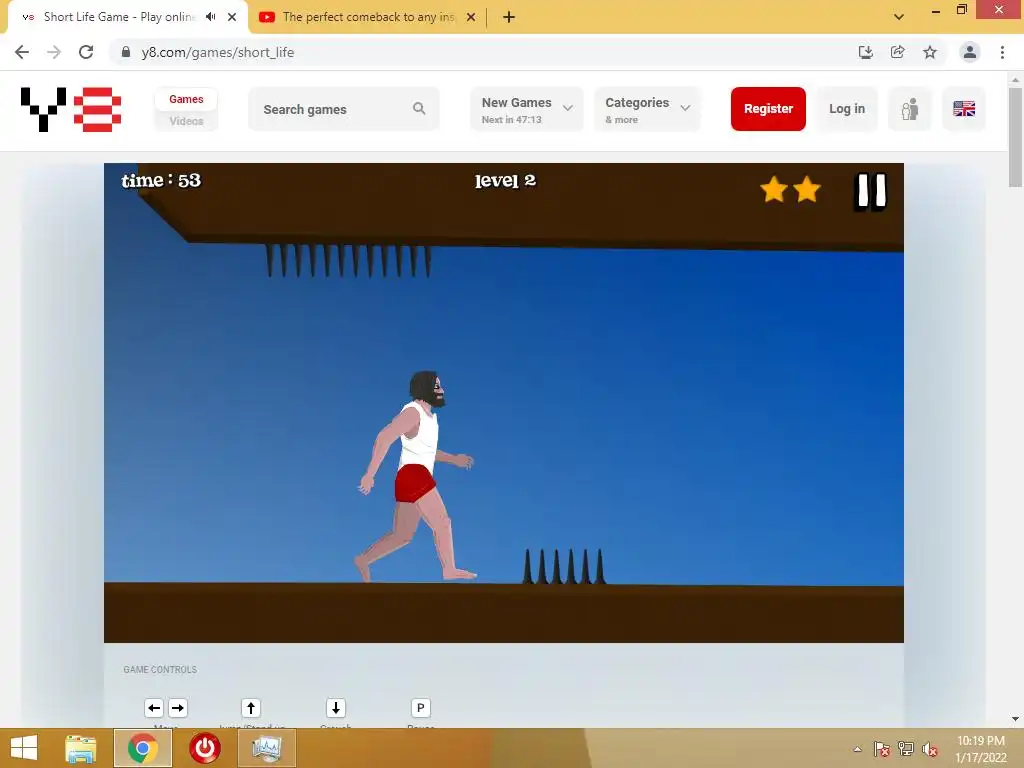Open the Chrome profile icon
This screenshot has width=1024, height=768.
click(x=970, y=52)
